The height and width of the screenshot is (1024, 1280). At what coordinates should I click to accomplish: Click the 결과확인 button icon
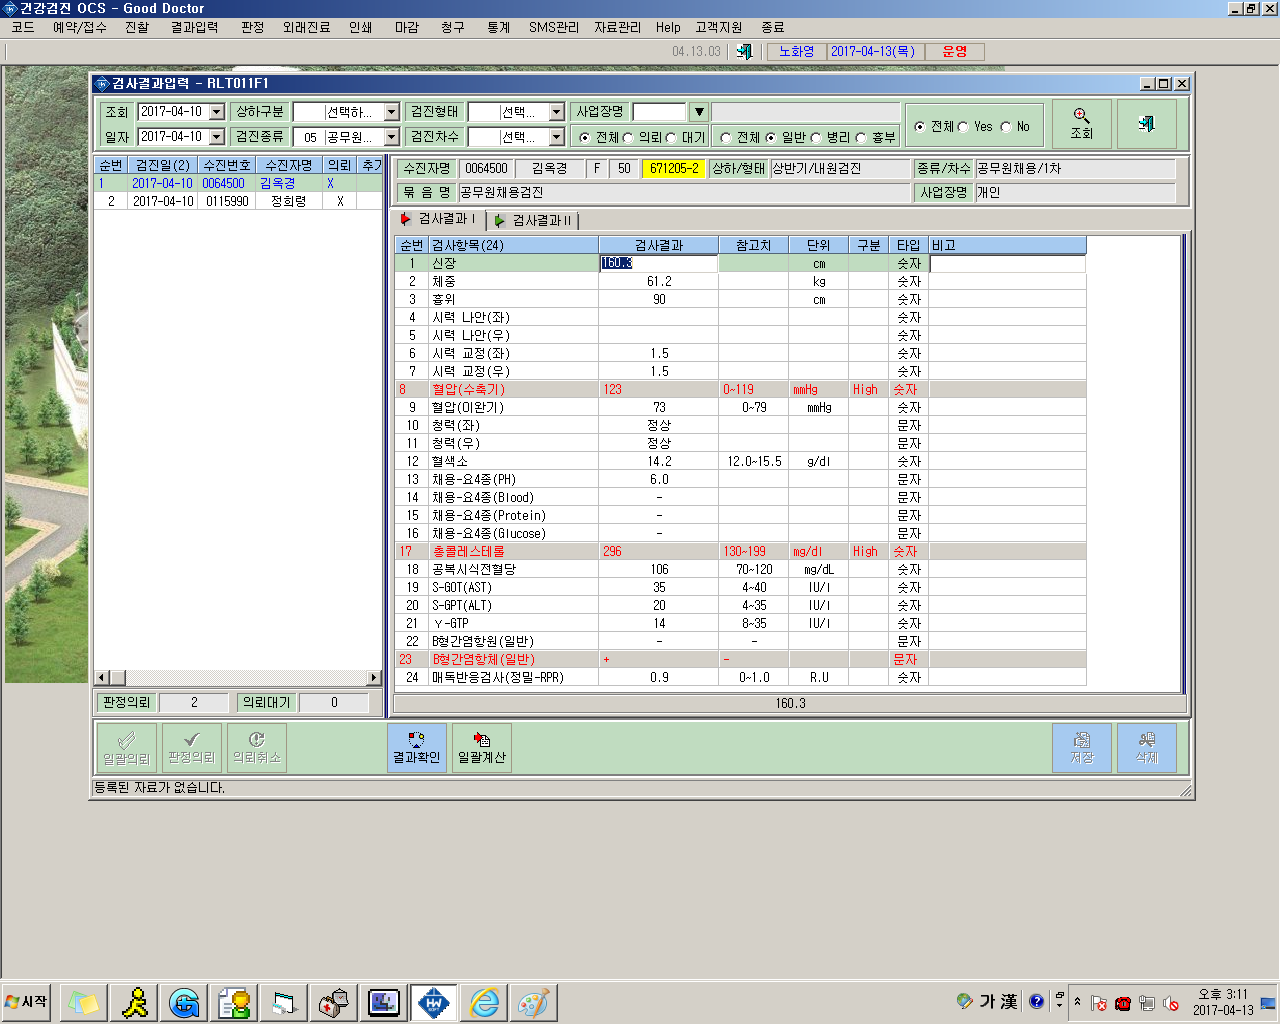pyautogui.click(x=416, y=748)
